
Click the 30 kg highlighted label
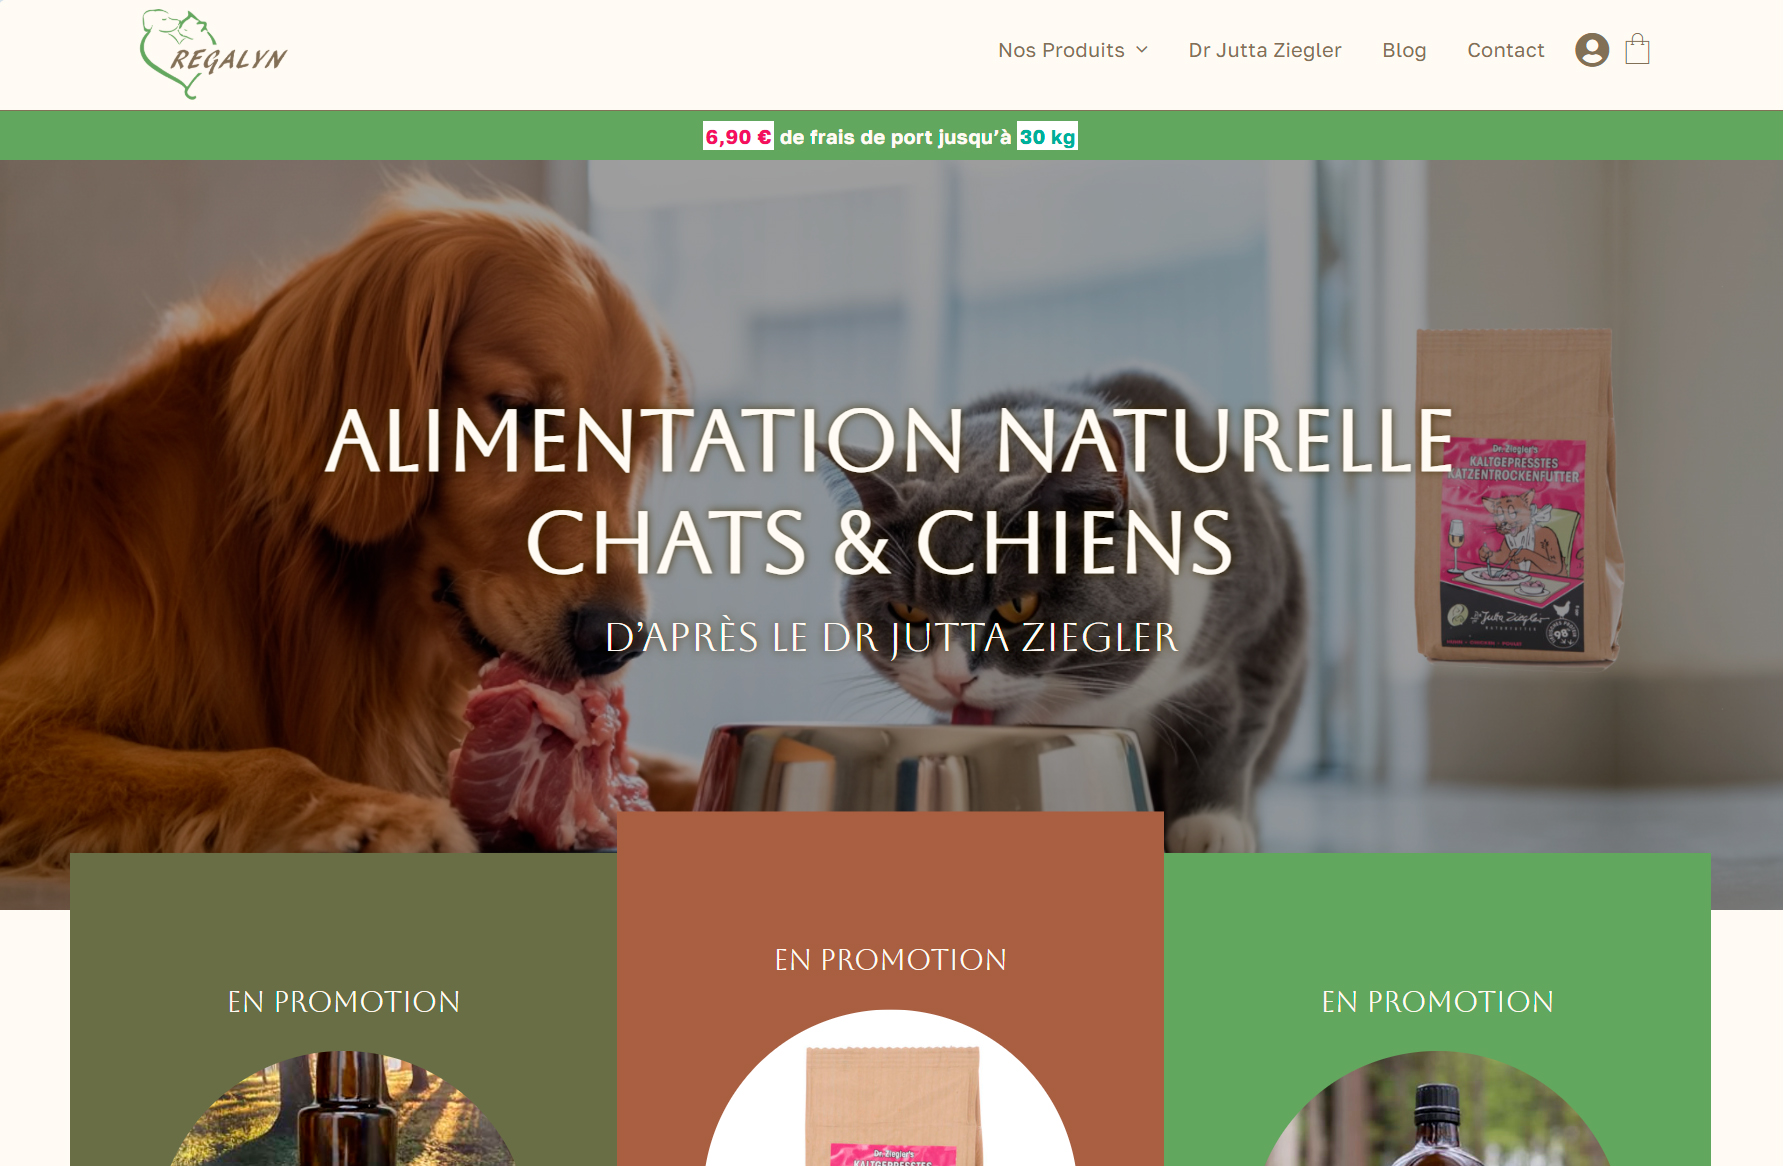pos(1047,136)
